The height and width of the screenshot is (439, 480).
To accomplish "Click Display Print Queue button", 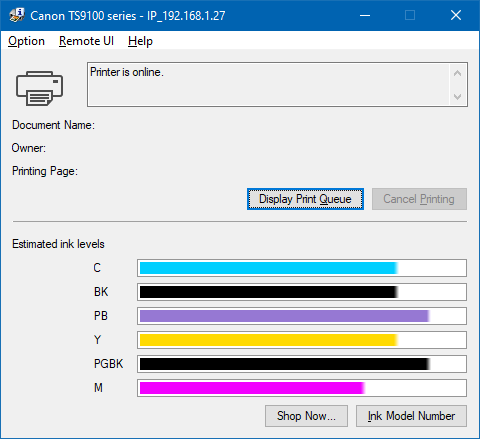I will pyautogui.click(x=305, y=199).
